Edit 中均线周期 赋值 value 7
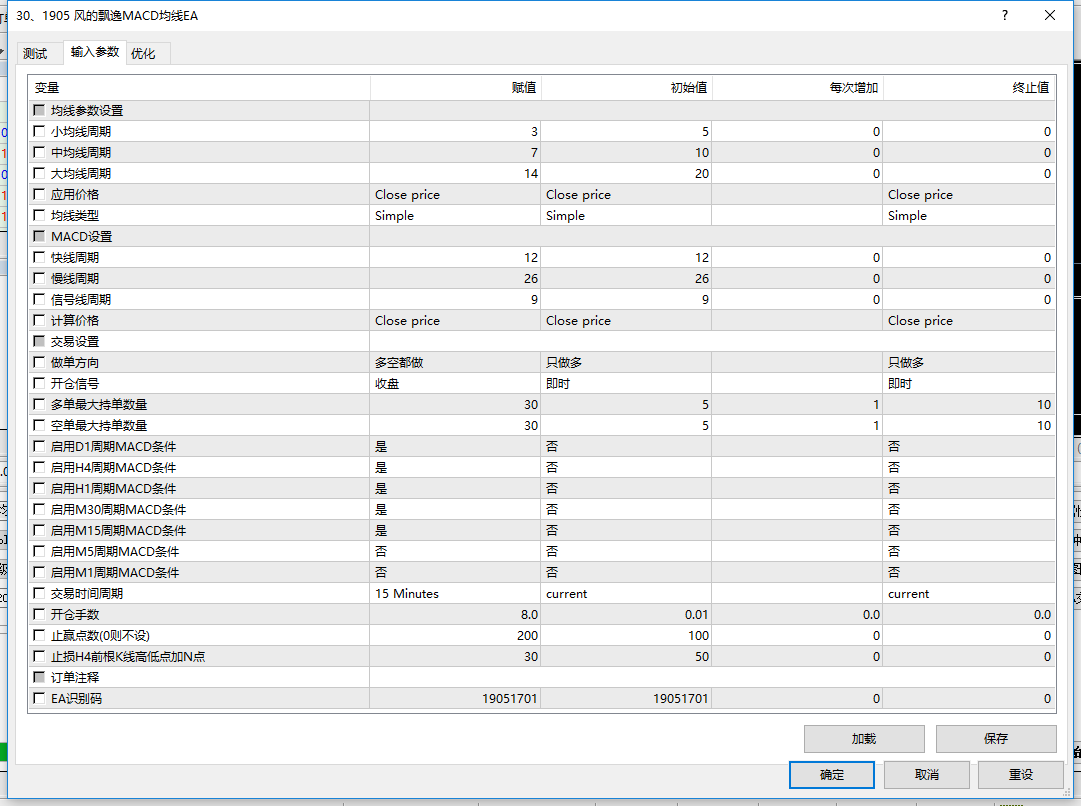This screenshot has width=1081, height=806. [455, 152]
